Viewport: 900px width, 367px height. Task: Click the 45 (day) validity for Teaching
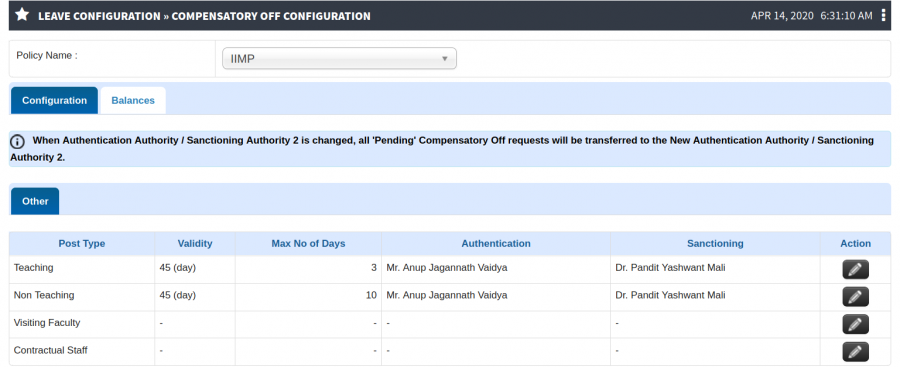coord(178,268)
